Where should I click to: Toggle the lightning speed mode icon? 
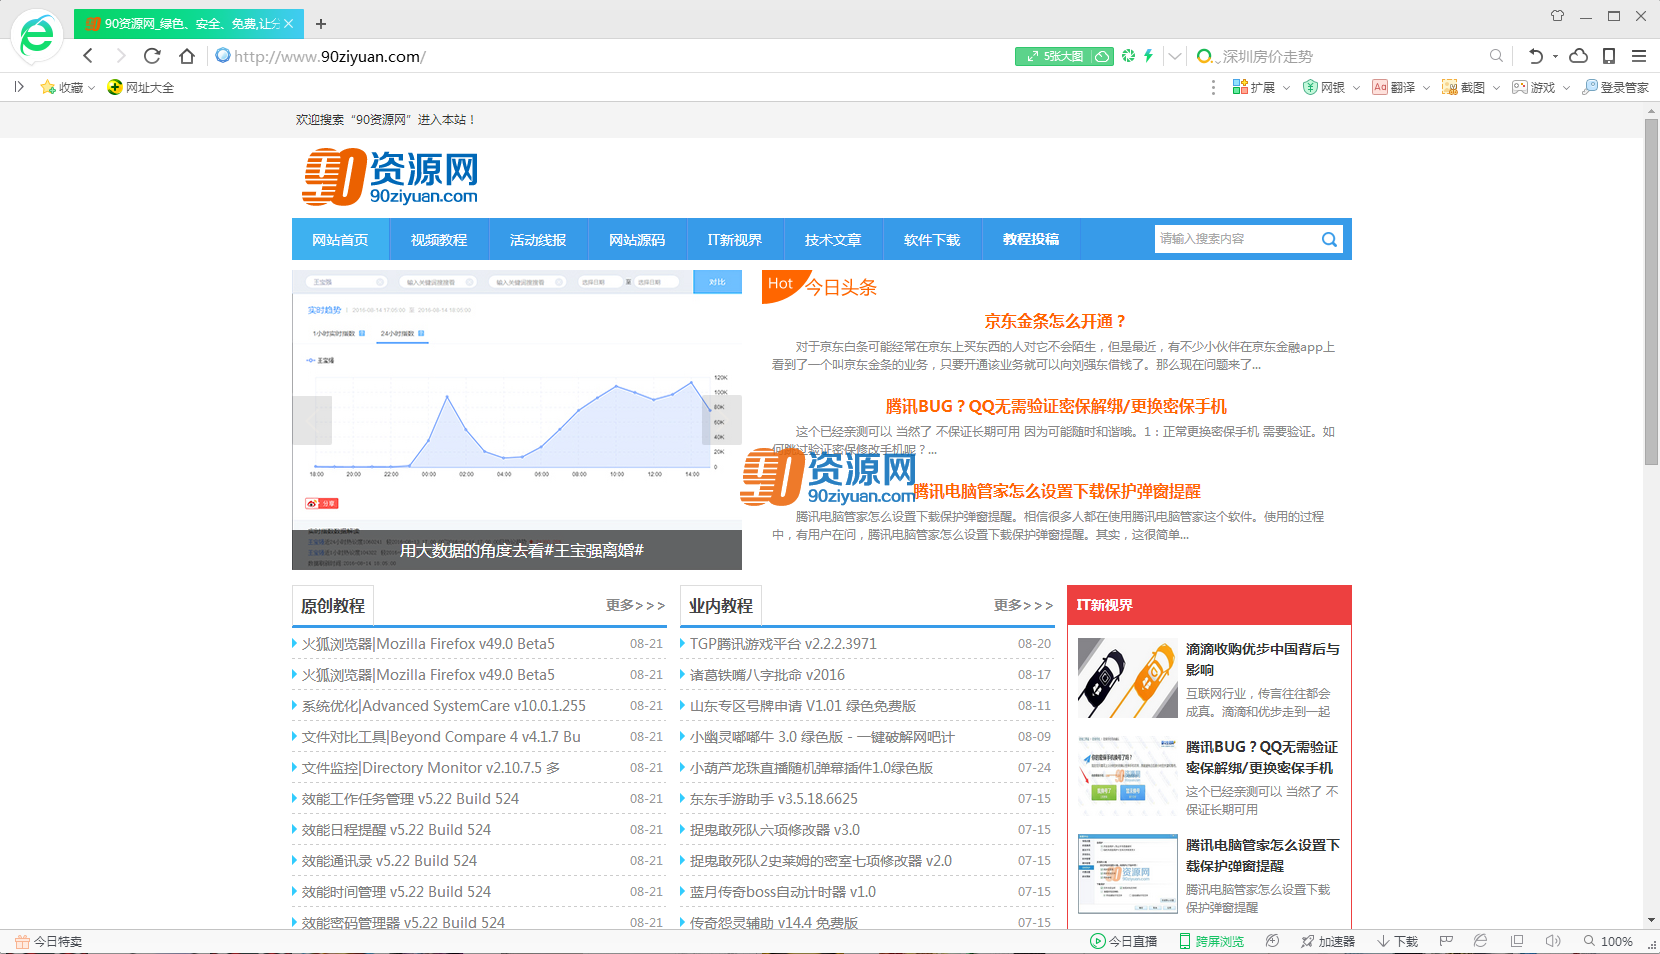coord(1148,56)
